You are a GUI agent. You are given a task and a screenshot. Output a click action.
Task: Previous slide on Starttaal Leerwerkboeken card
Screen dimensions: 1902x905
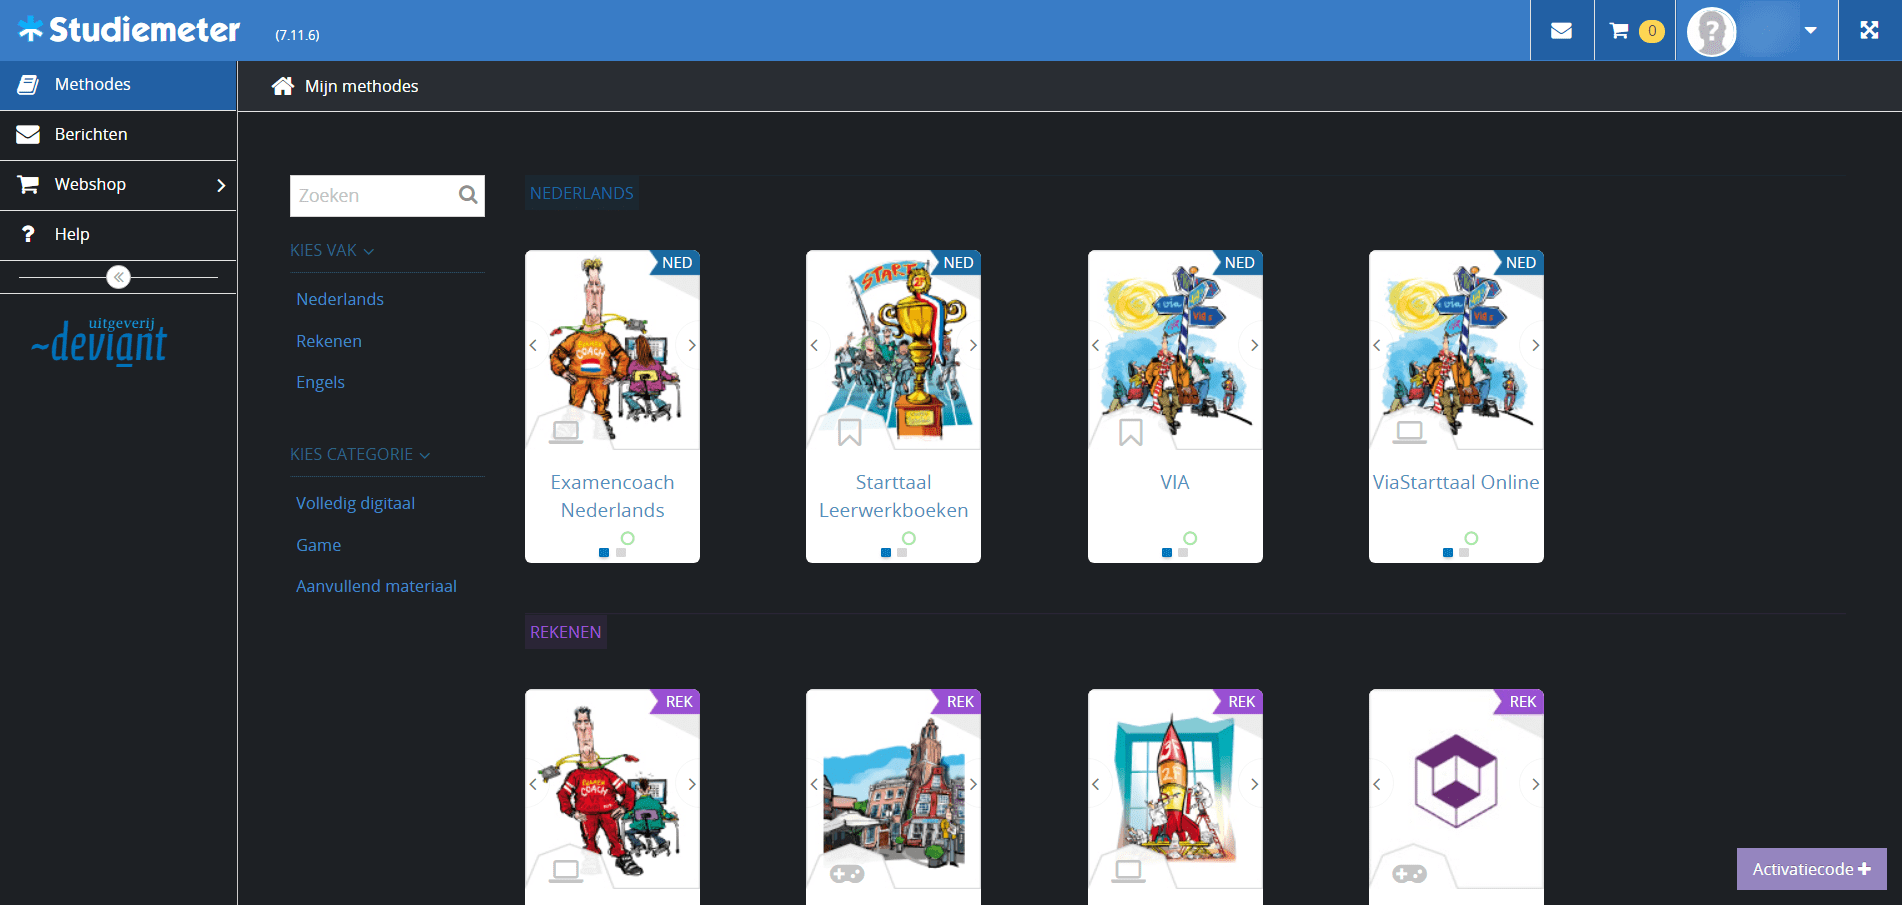pos(814,345)
